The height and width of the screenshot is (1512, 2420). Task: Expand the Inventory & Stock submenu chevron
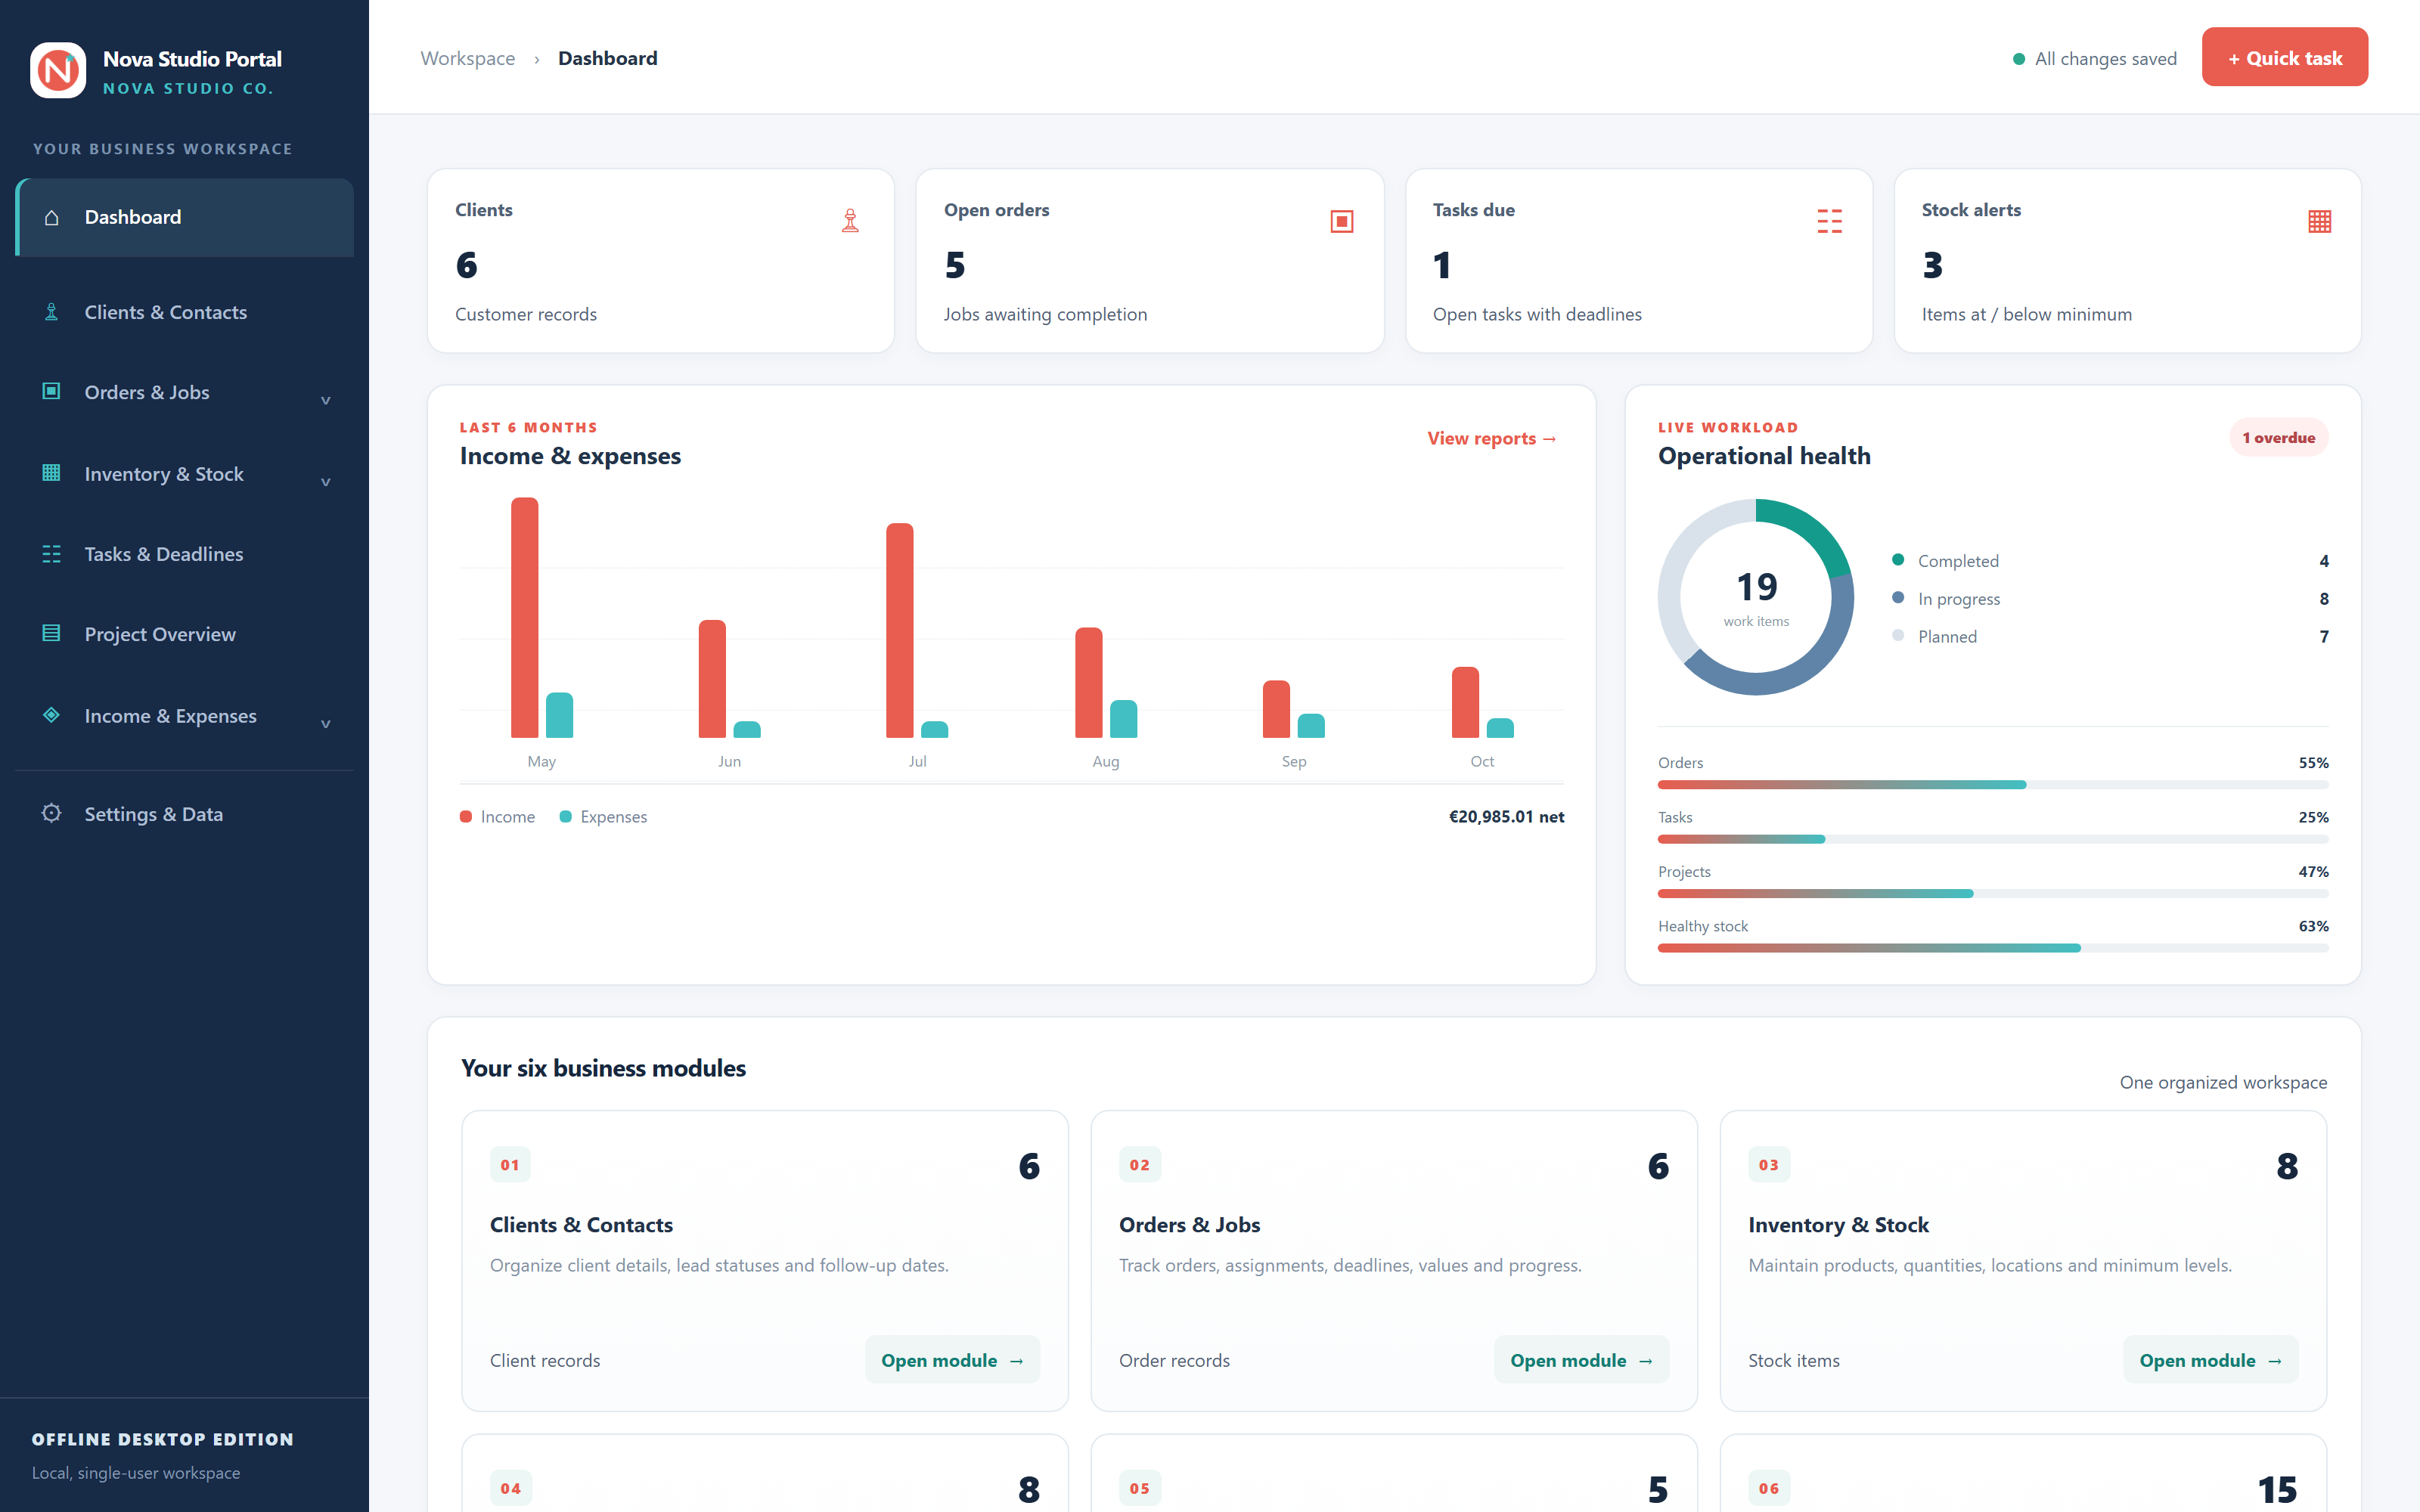coord(325,482)
